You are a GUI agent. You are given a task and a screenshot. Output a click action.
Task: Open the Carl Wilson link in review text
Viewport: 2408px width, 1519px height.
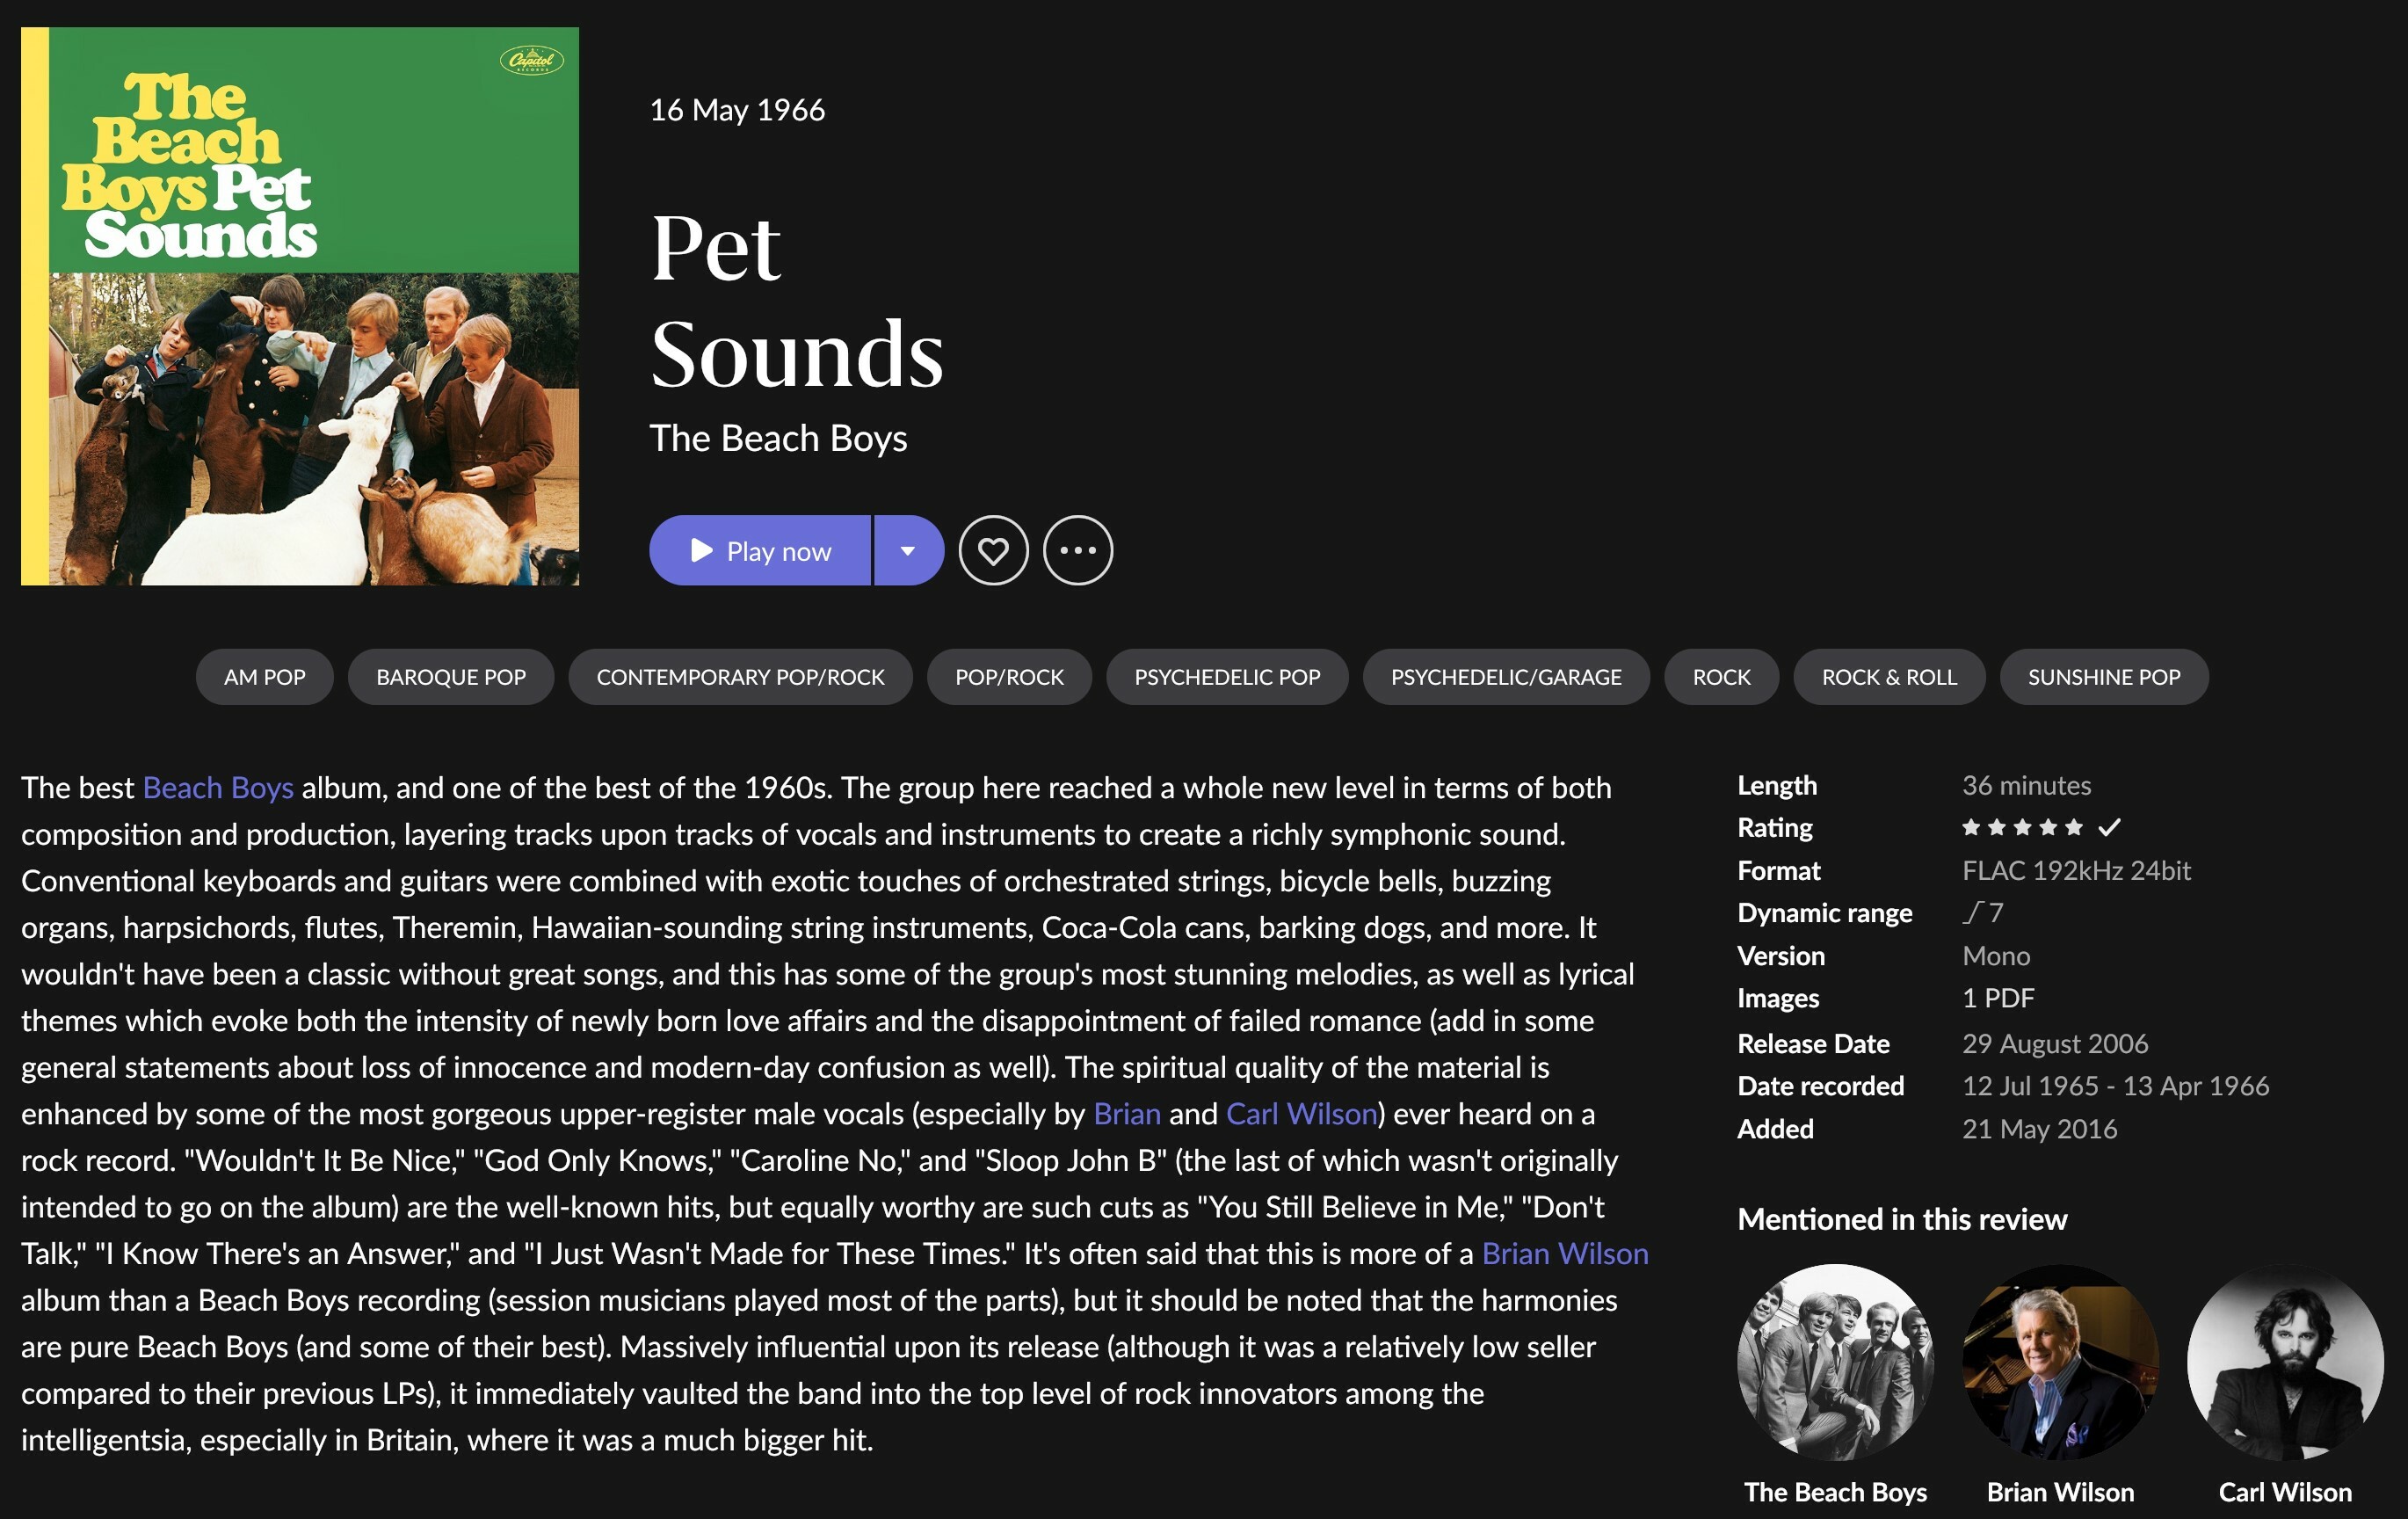1302,1114
